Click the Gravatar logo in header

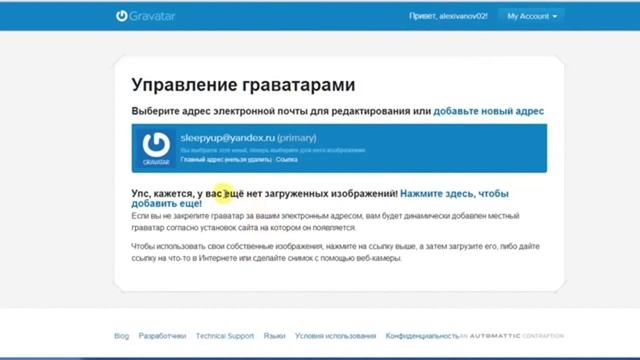(x=145, y=16)
